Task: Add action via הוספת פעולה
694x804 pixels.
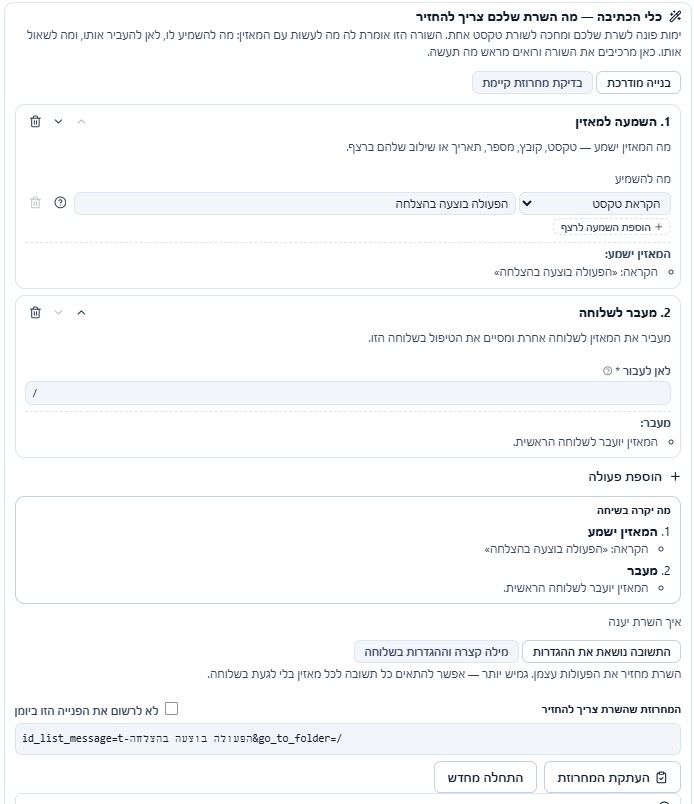Action: pos(634,477)
